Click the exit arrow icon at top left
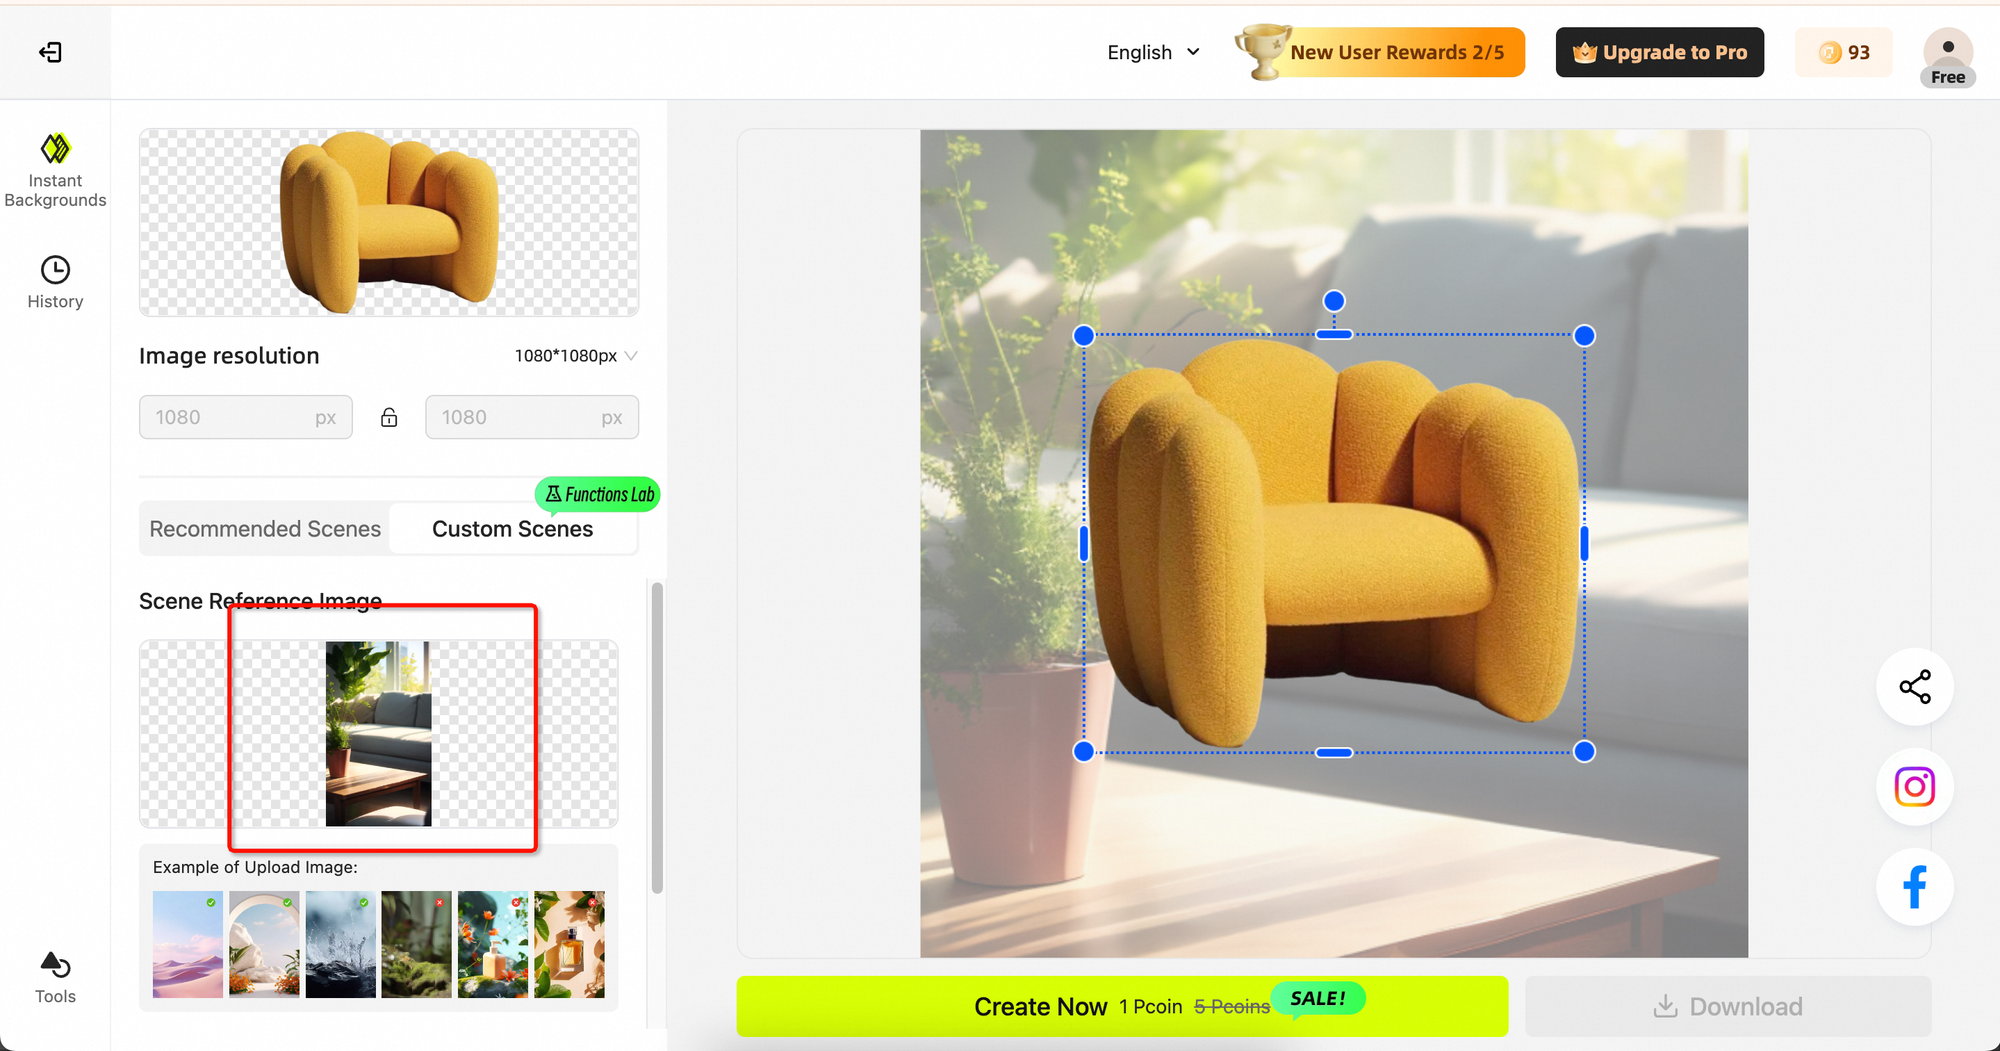The height and width of the screenshot is (1051, 2000). pyautogui.click(x=51, y=52)
